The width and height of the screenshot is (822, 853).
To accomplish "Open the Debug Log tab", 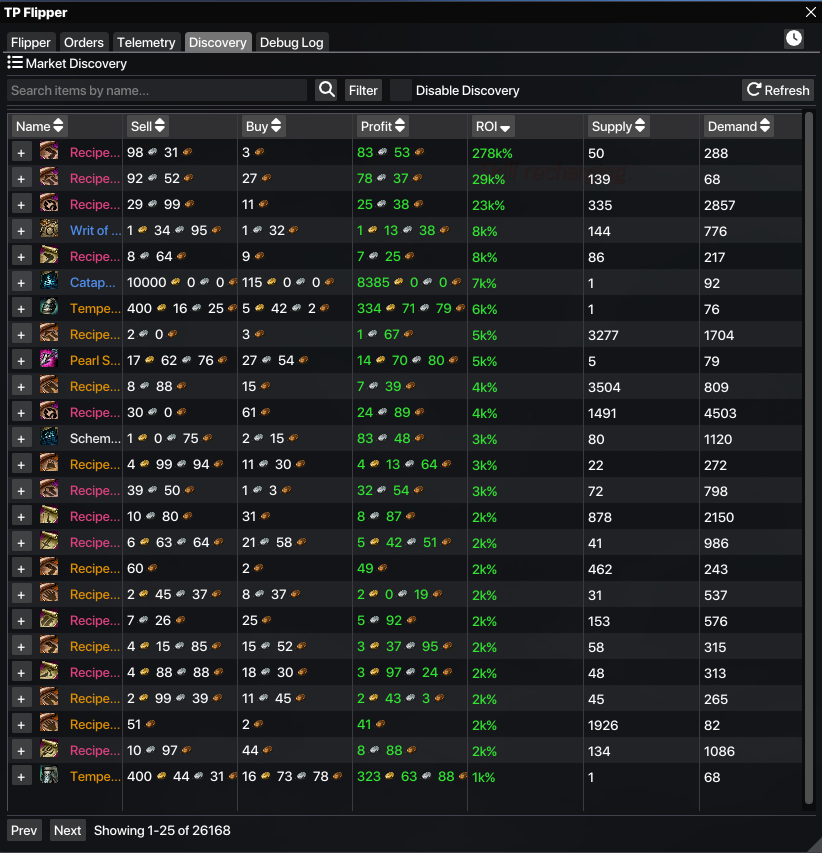I will coord(291,42).
